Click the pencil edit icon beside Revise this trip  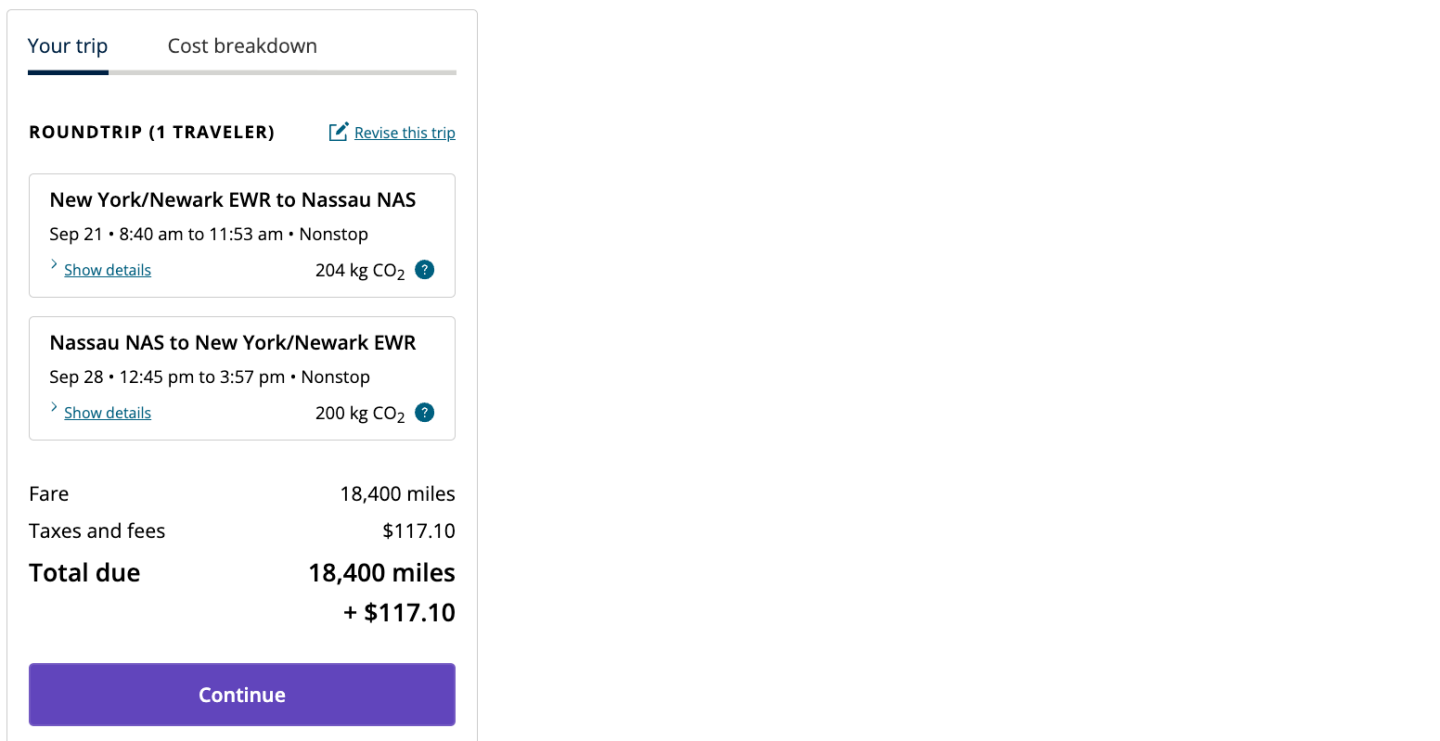point(339,132)
